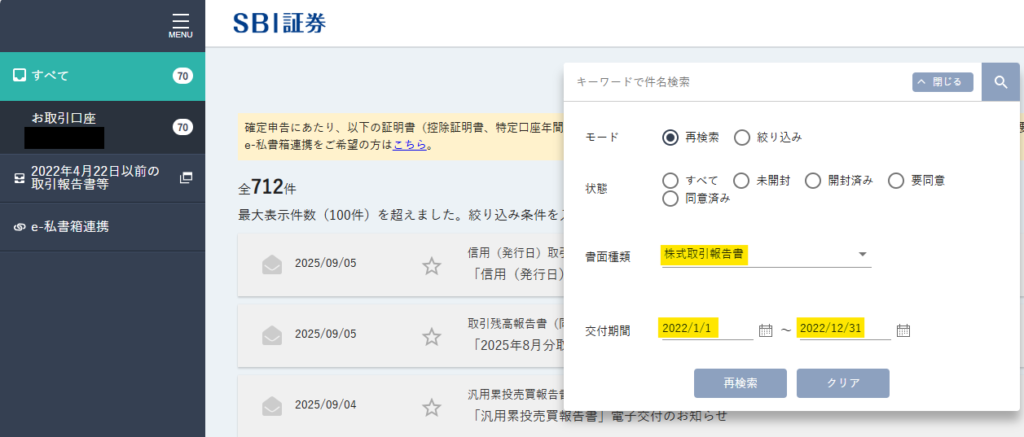Click the 70 badge next to お取引口座
This screenshot has width=1024, height=437.
pos(183,127)
